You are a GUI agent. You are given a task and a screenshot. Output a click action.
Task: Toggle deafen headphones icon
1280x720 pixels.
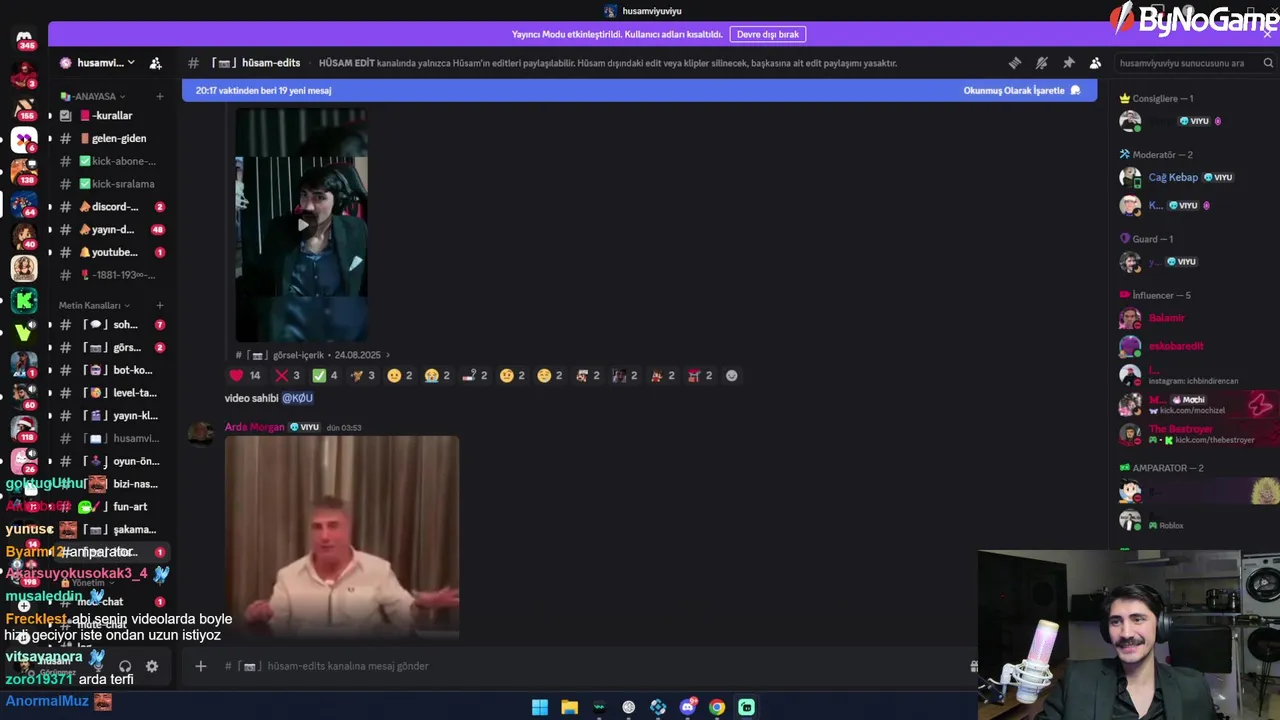pyautogui.click(x=125, y=666)
